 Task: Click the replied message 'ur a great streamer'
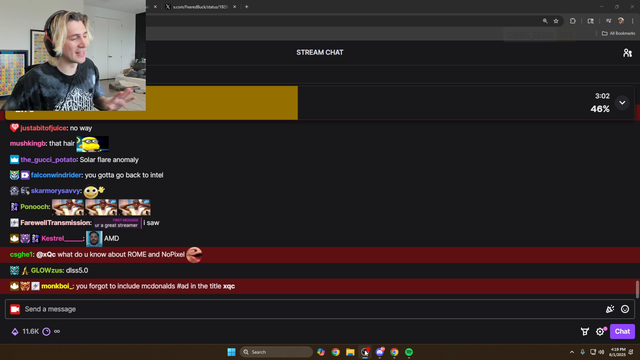coord(117,223)
